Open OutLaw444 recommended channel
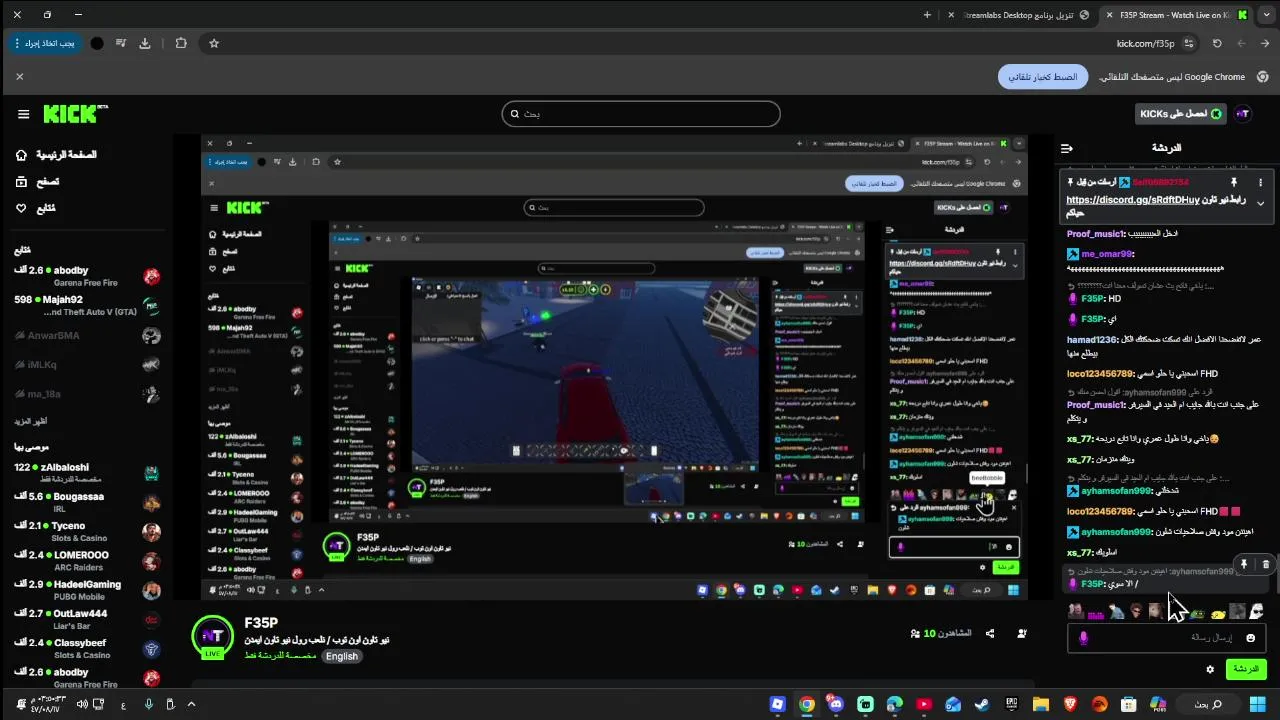Image resolution: width=1280 pixels, height=720 pixels. tap(86, 619)
